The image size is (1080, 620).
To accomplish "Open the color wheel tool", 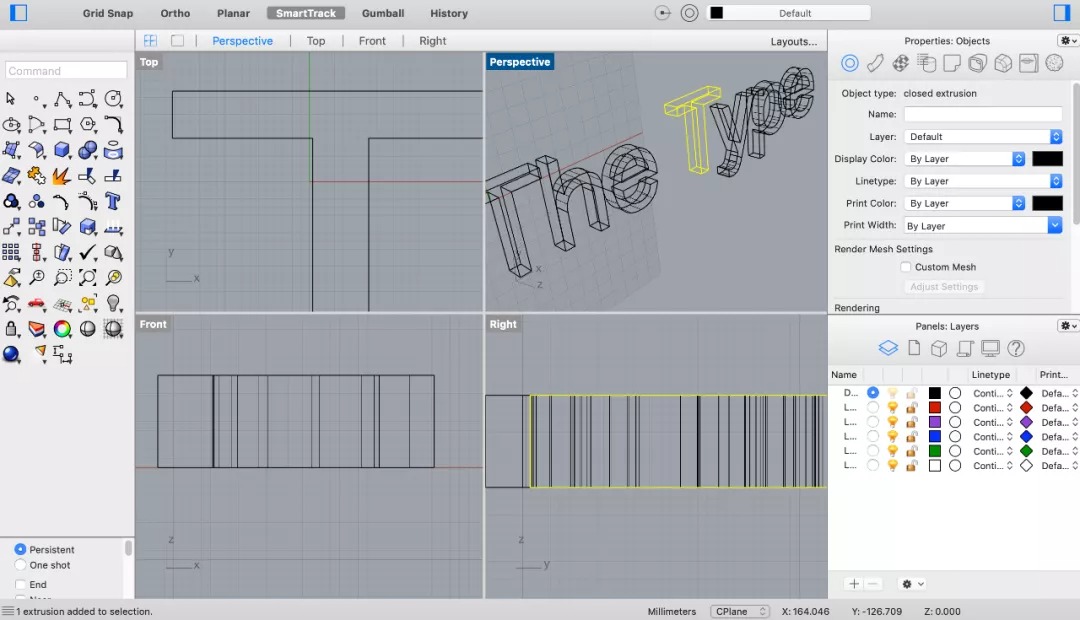I will 62,329.
